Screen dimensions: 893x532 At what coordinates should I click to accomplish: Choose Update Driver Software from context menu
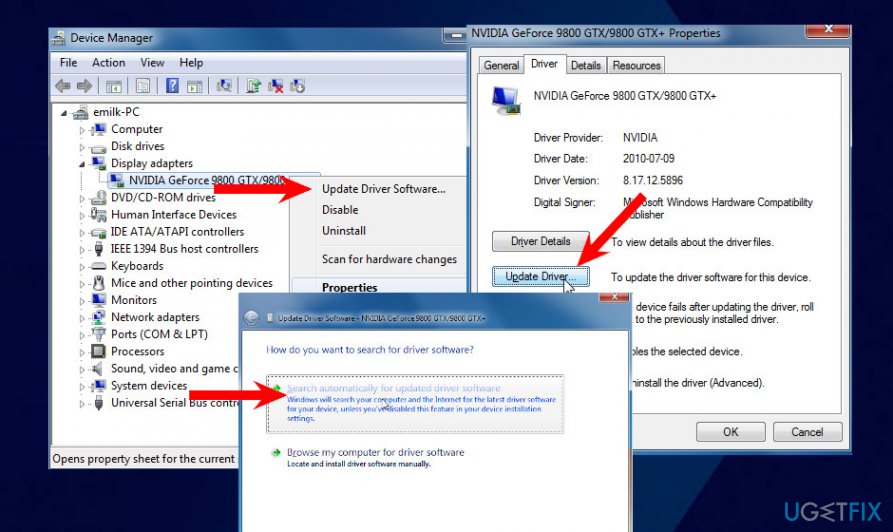tap(383, 189)
